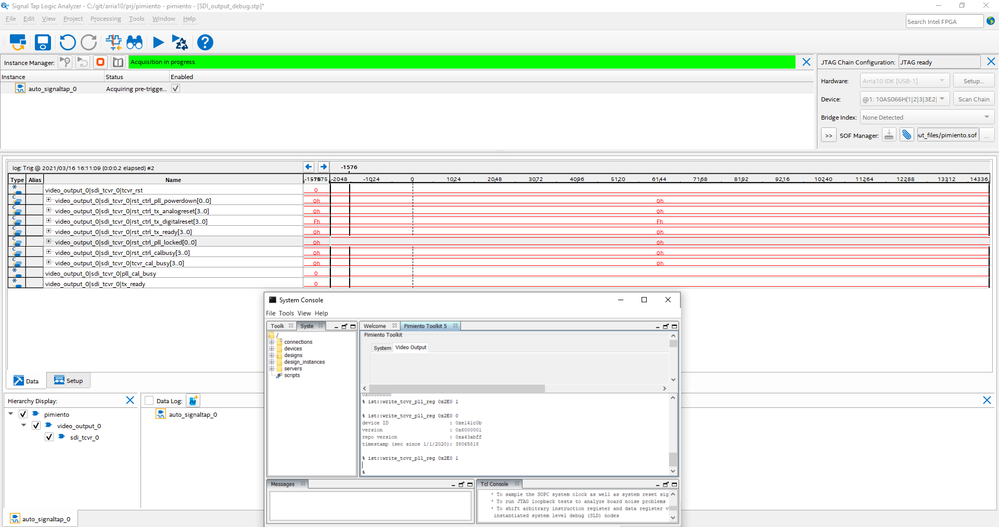Click the Scan Chain button

973,99
